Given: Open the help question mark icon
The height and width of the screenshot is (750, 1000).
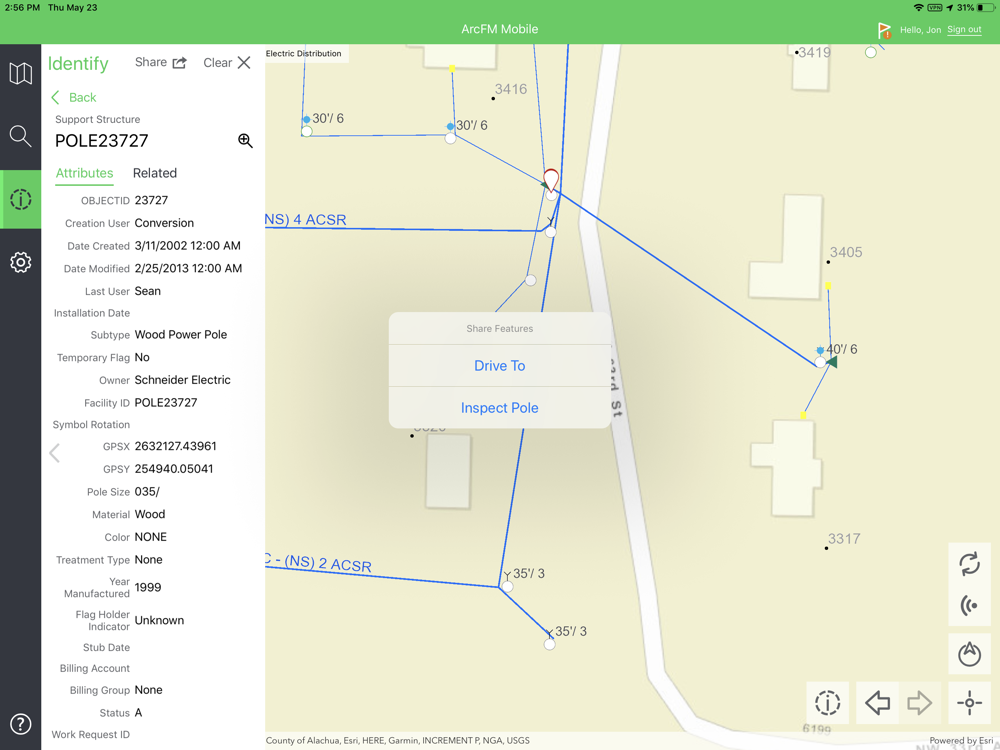Looking at the screenshot, I should [x=20, y=724].
